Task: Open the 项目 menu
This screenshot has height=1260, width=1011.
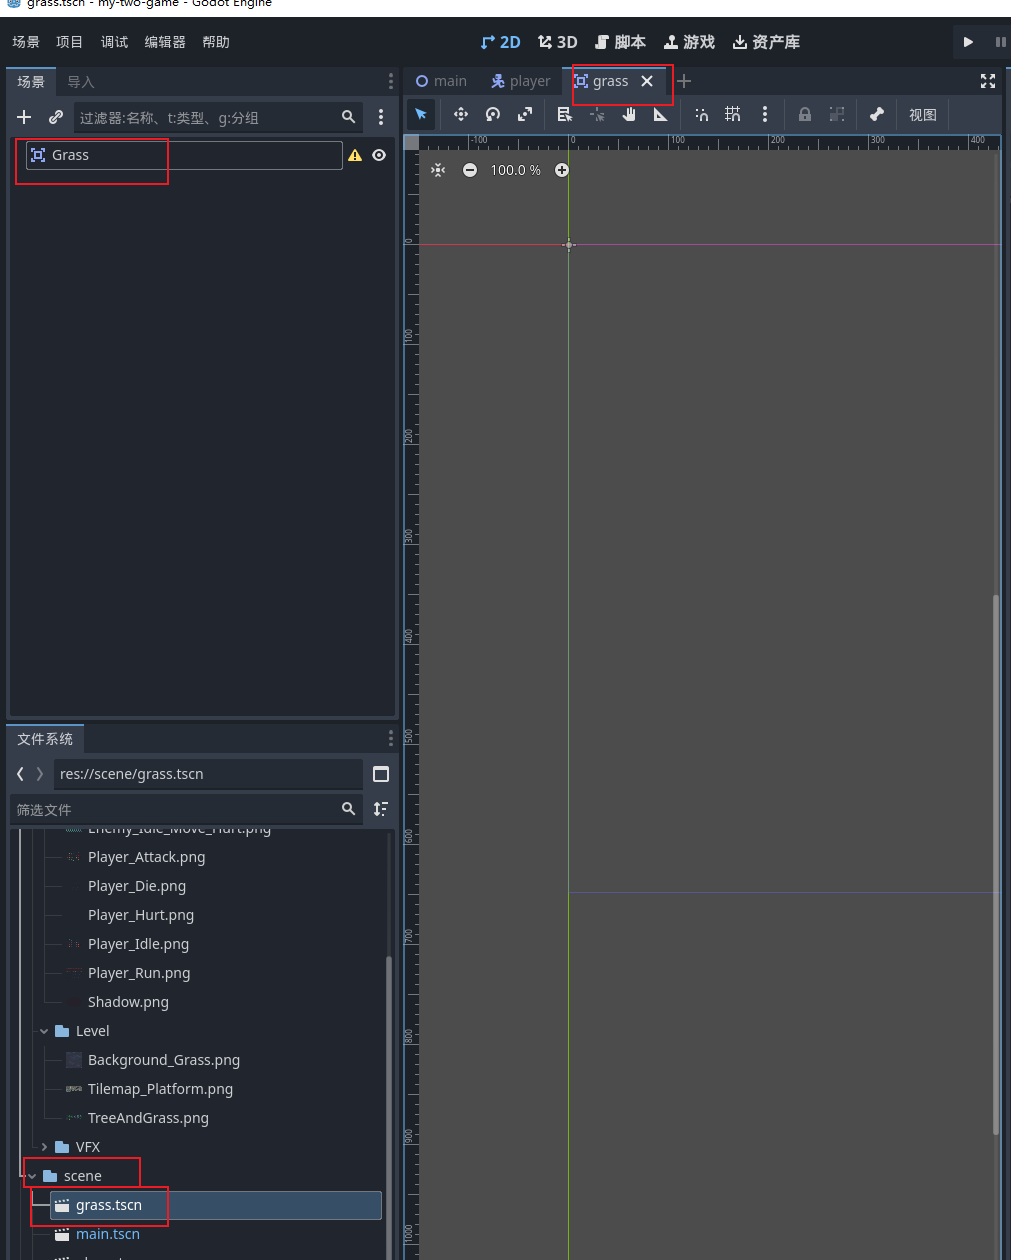Action: click(70, 42)
